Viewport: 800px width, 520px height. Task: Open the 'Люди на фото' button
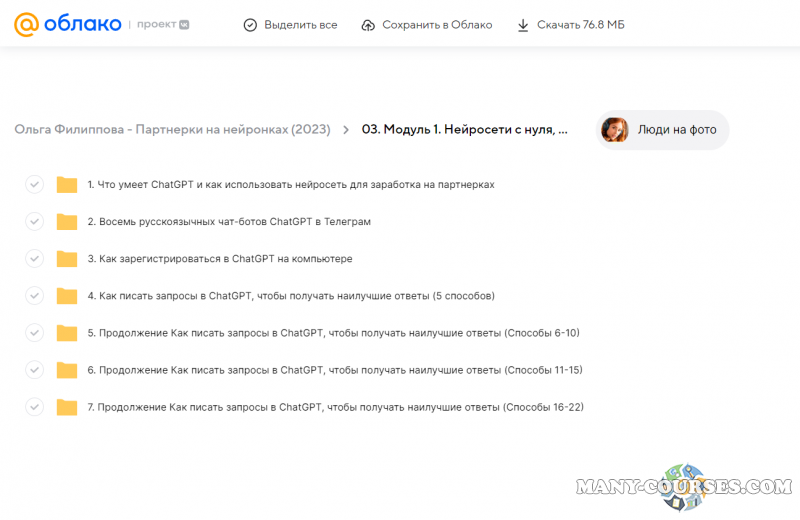point(677,130)
